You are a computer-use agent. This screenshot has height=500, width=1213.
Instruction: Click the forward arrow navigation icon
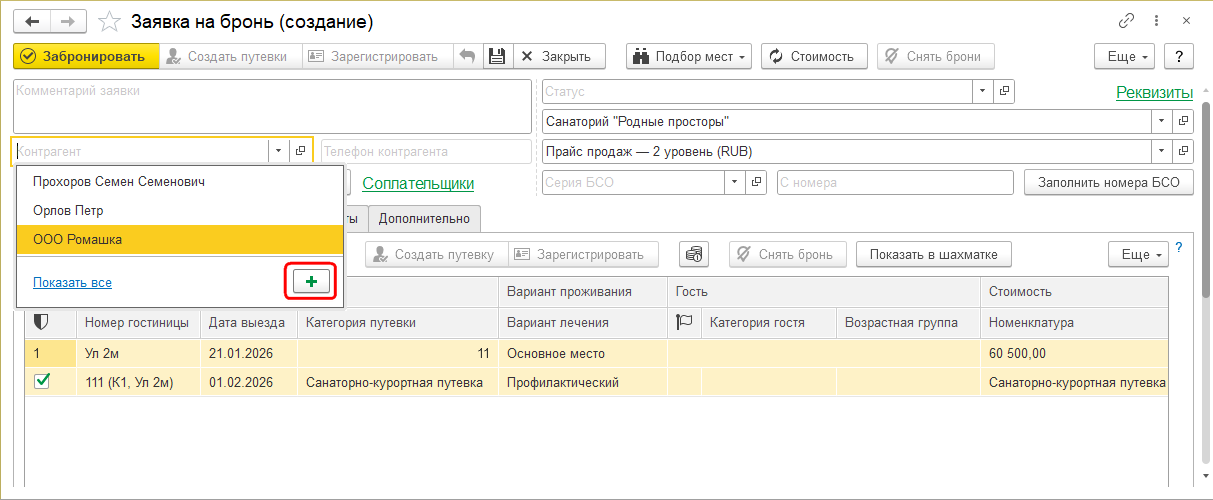pos(68,21)
